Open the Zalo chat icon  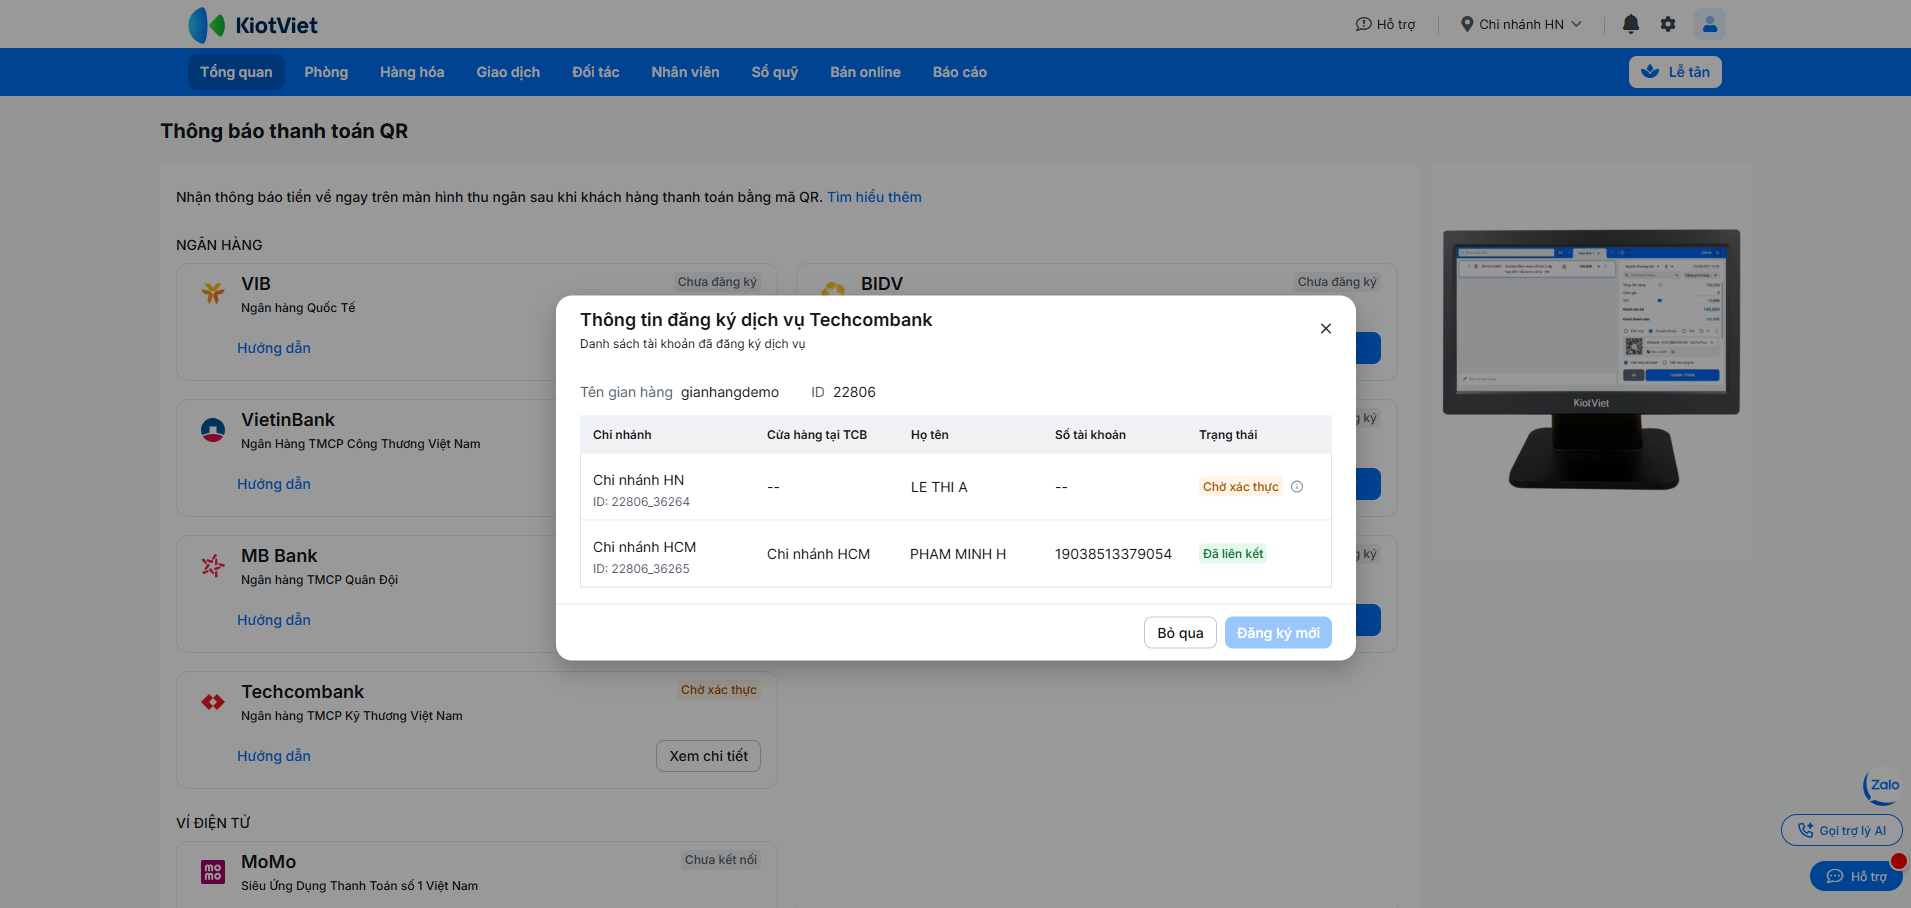[x=1883, y=786]
